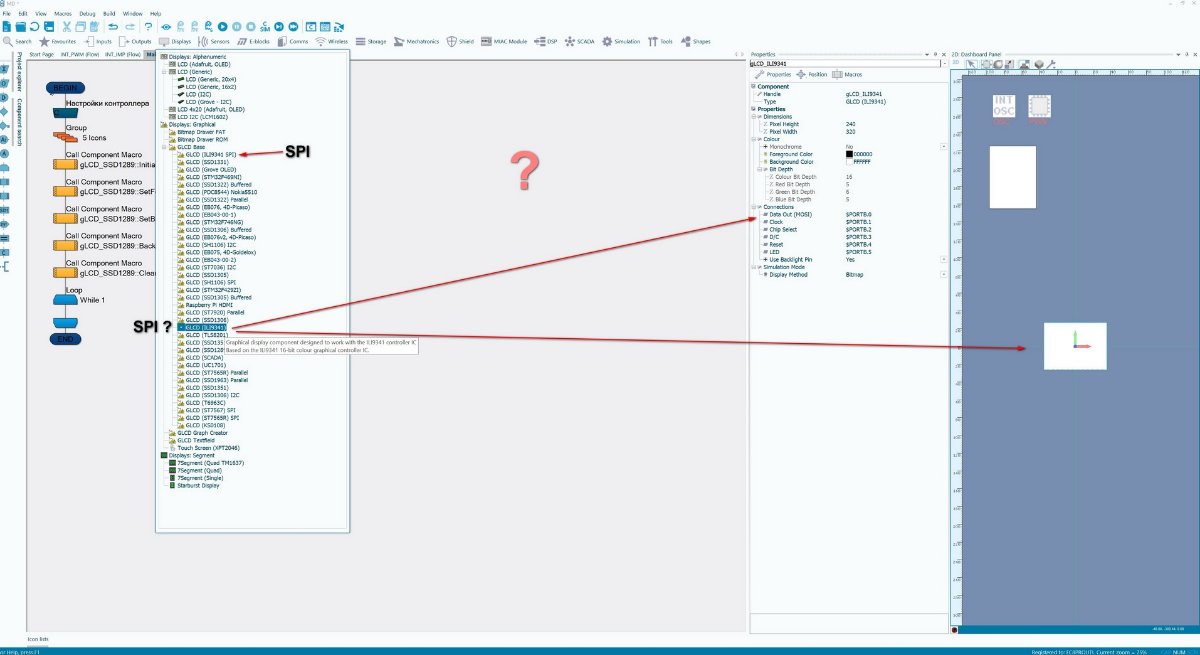Screen dimensions: 1200x655
Task: Switch to the Position properties tab
Action: coord(812,74)
